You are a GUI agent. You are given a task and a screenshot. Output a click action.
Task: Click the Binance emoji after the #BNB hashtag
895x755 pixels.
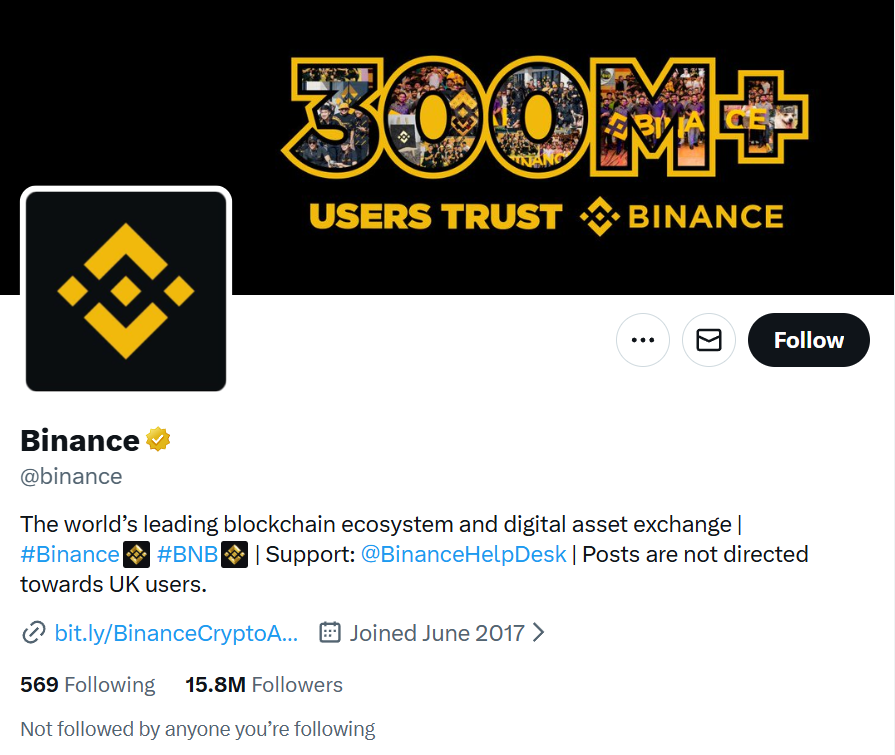tap(234, 554)
